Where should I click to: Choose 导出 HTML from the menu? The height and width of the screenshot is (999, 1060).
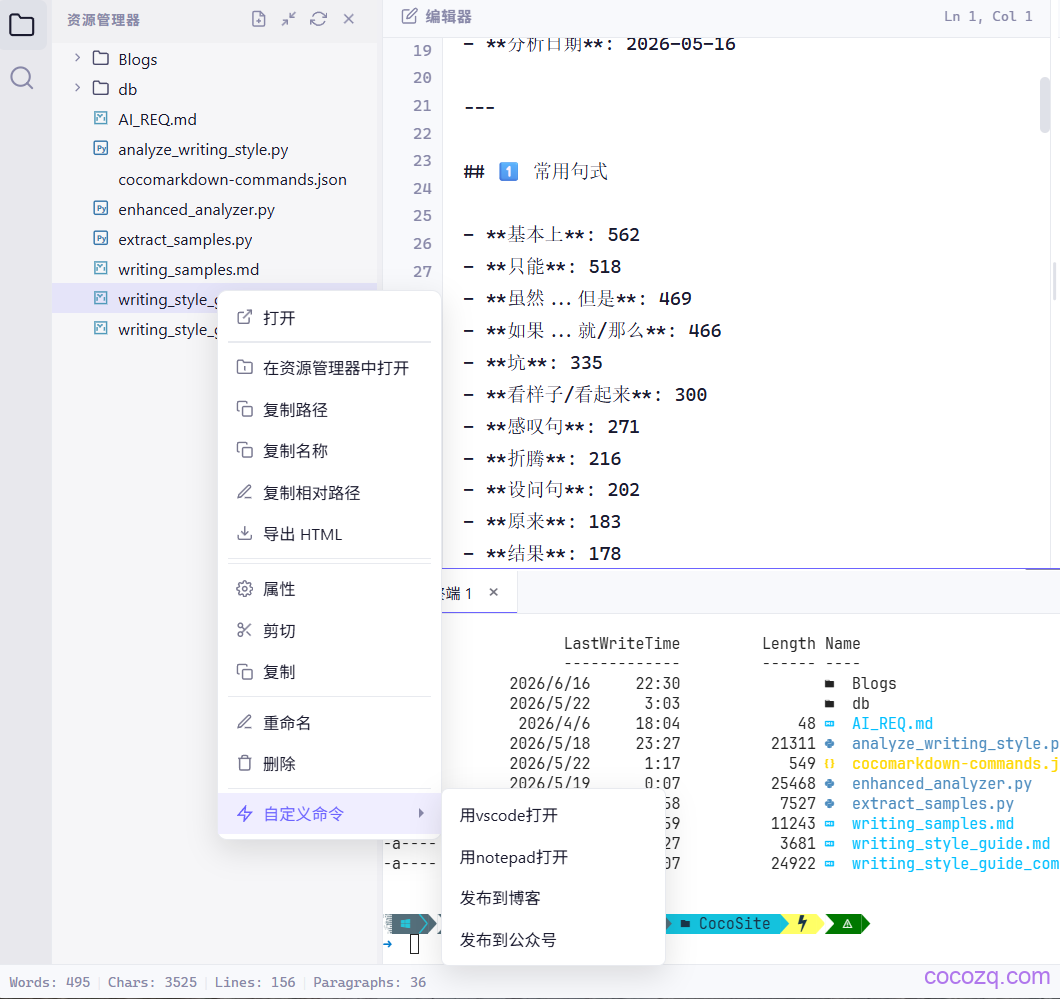pyautogui.click(x=329, y=534)
